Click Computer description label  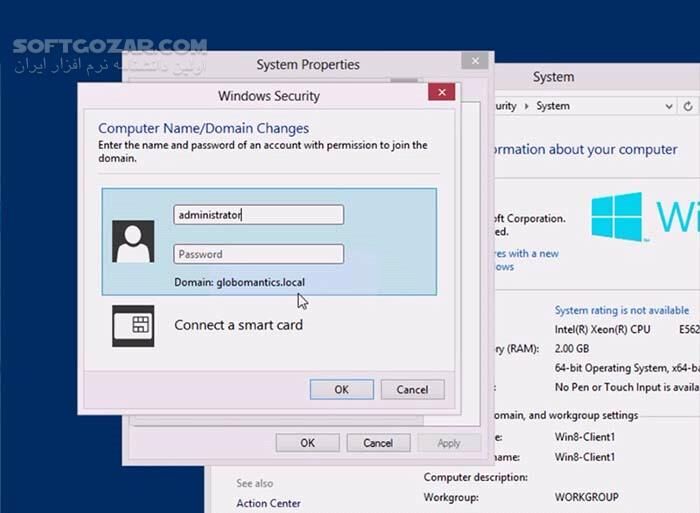pyautogui.click(x=475, y=477)
